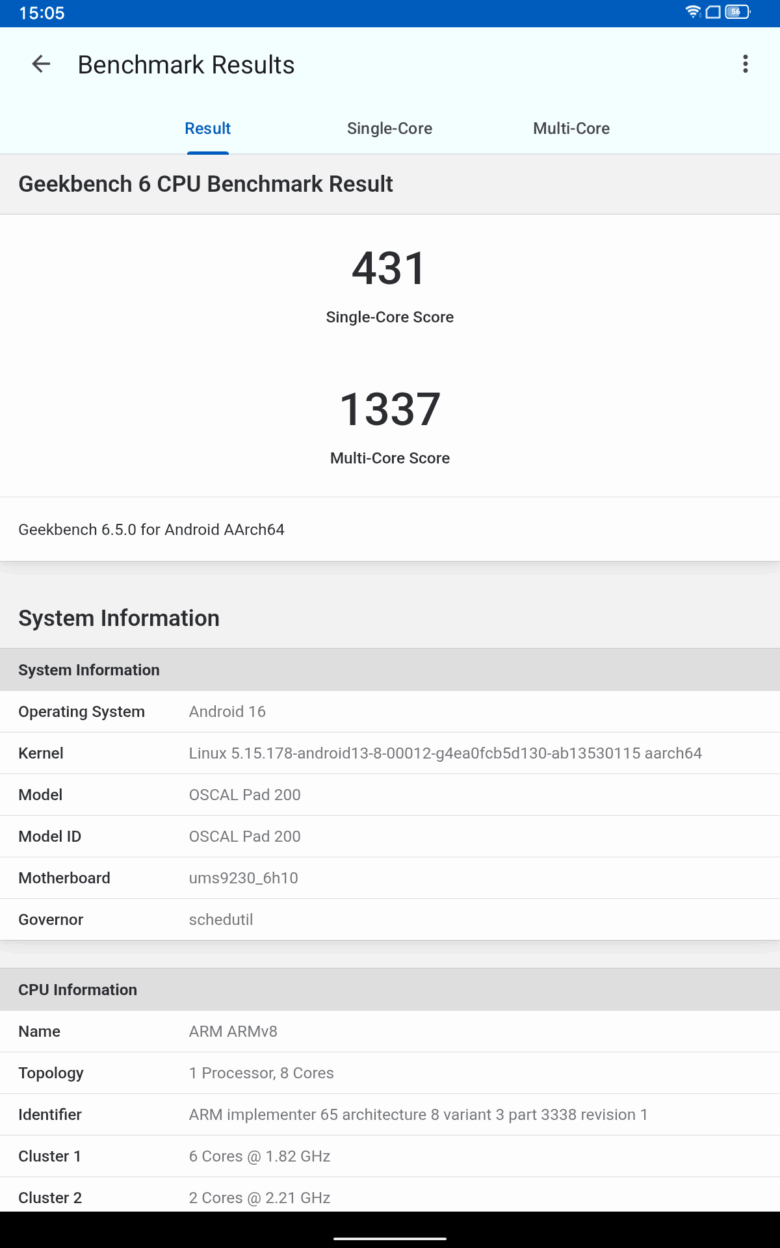Select the Name row label

39,1032
